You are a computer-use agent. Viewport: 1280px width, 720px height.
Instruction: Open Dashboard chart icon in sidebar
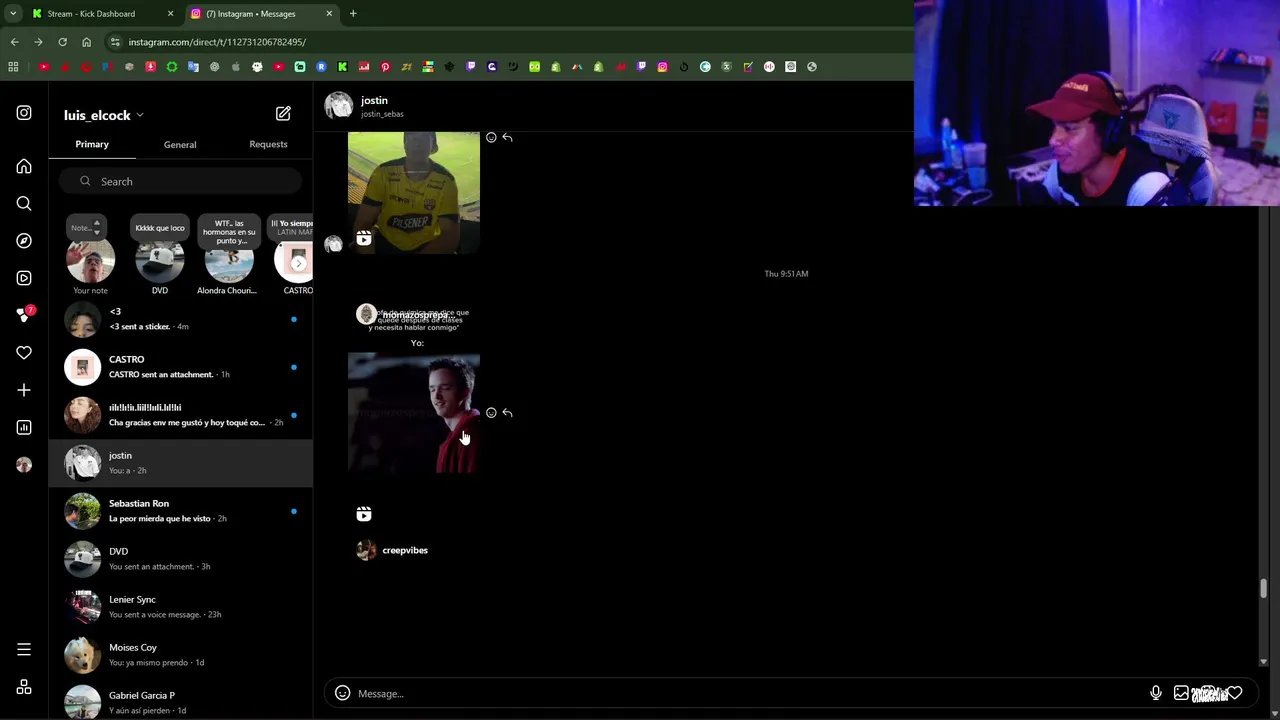(24, 428)
